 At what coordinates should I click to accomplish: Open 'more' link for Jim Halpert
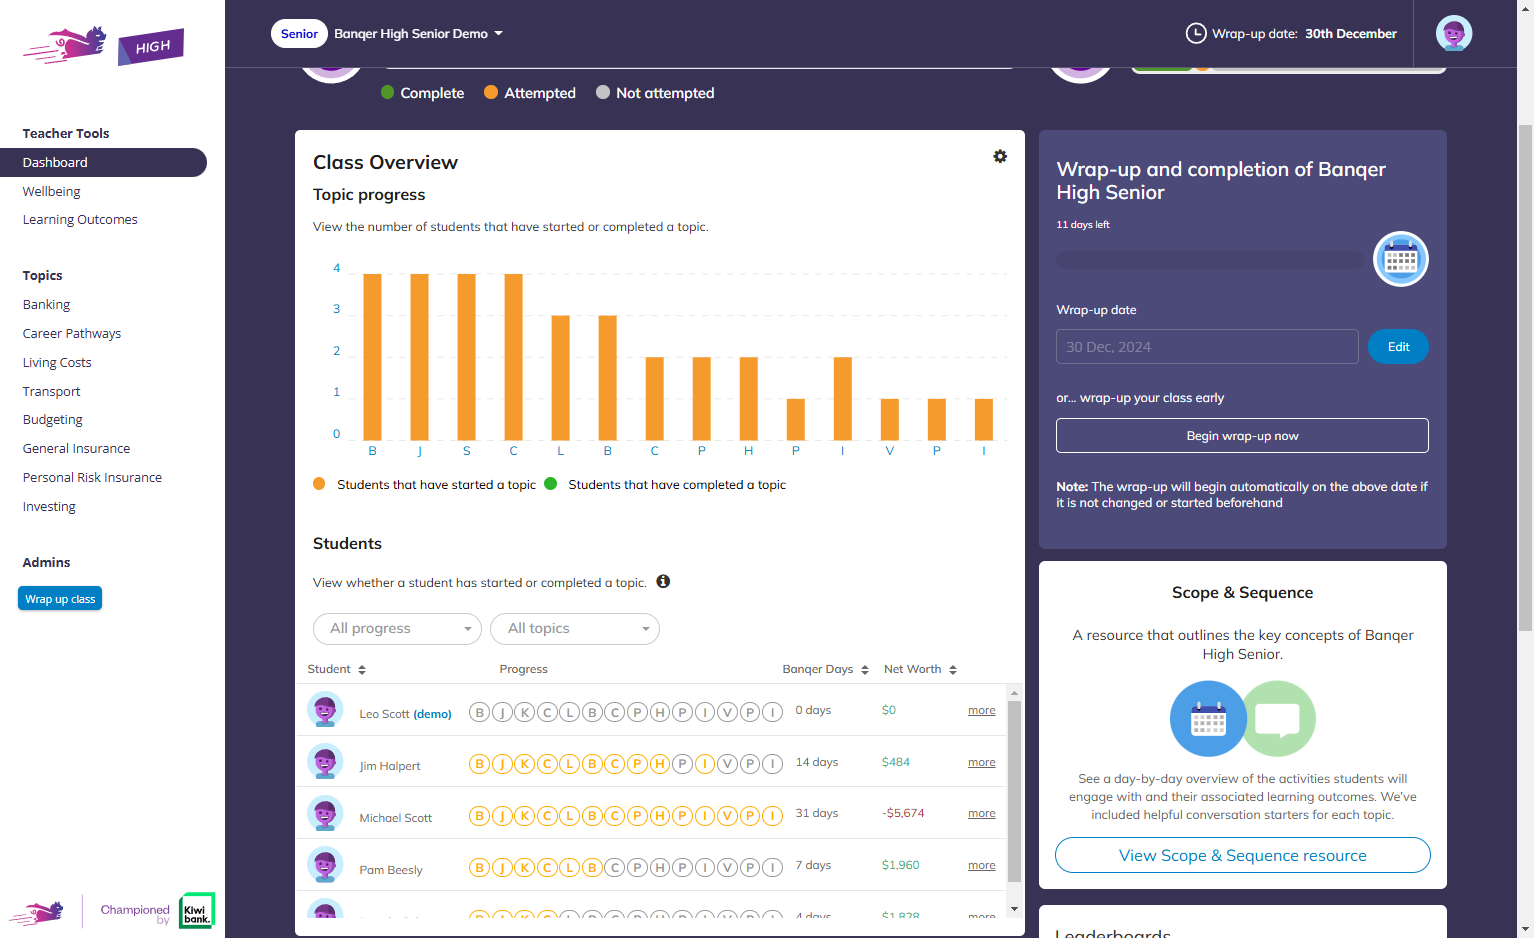(x=981, y=762)
